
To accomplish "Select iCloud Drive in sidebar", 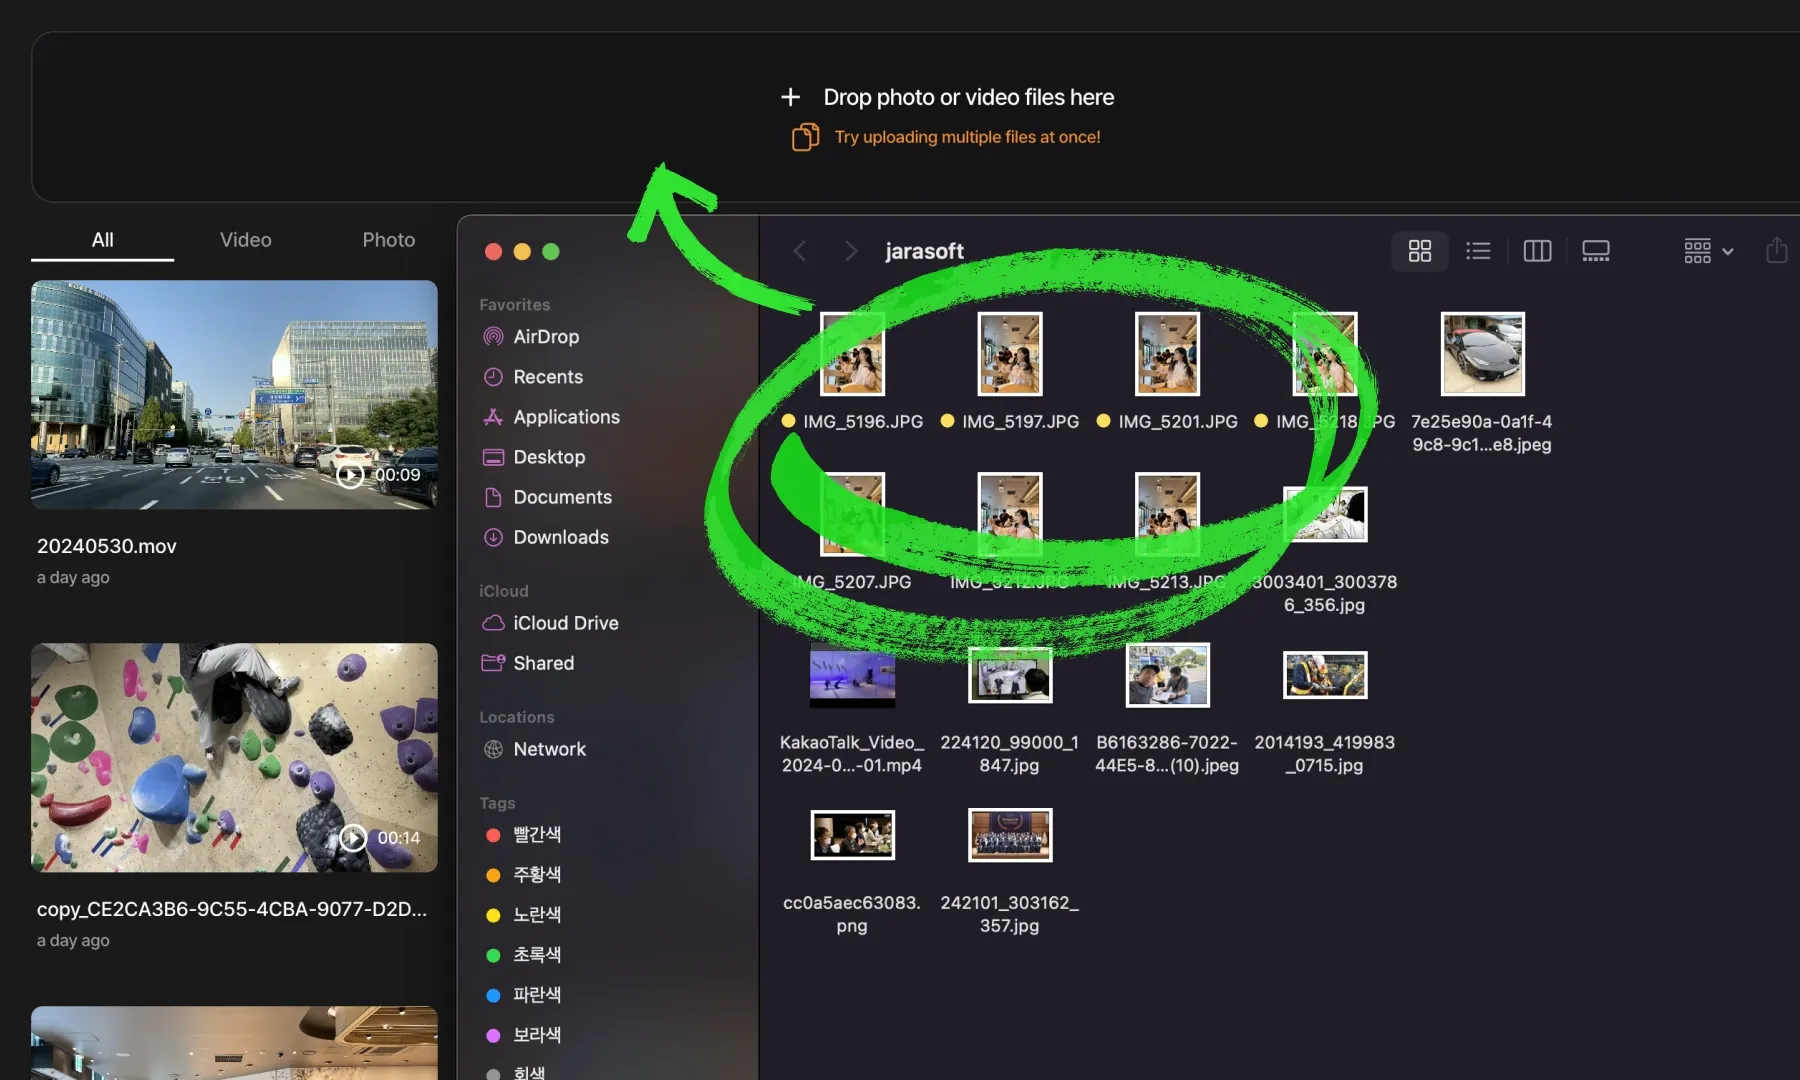I will 565,623.
